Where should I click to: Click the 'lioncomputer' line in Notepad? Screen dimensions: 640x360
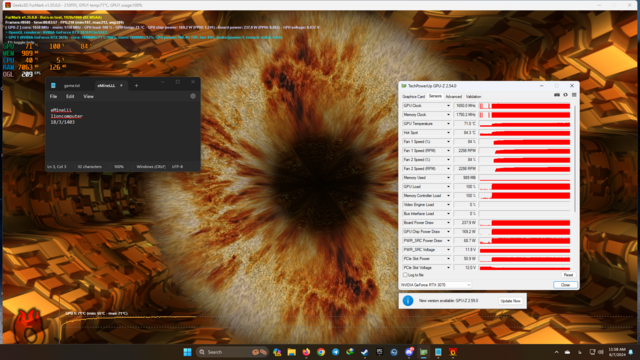(67, 116)
